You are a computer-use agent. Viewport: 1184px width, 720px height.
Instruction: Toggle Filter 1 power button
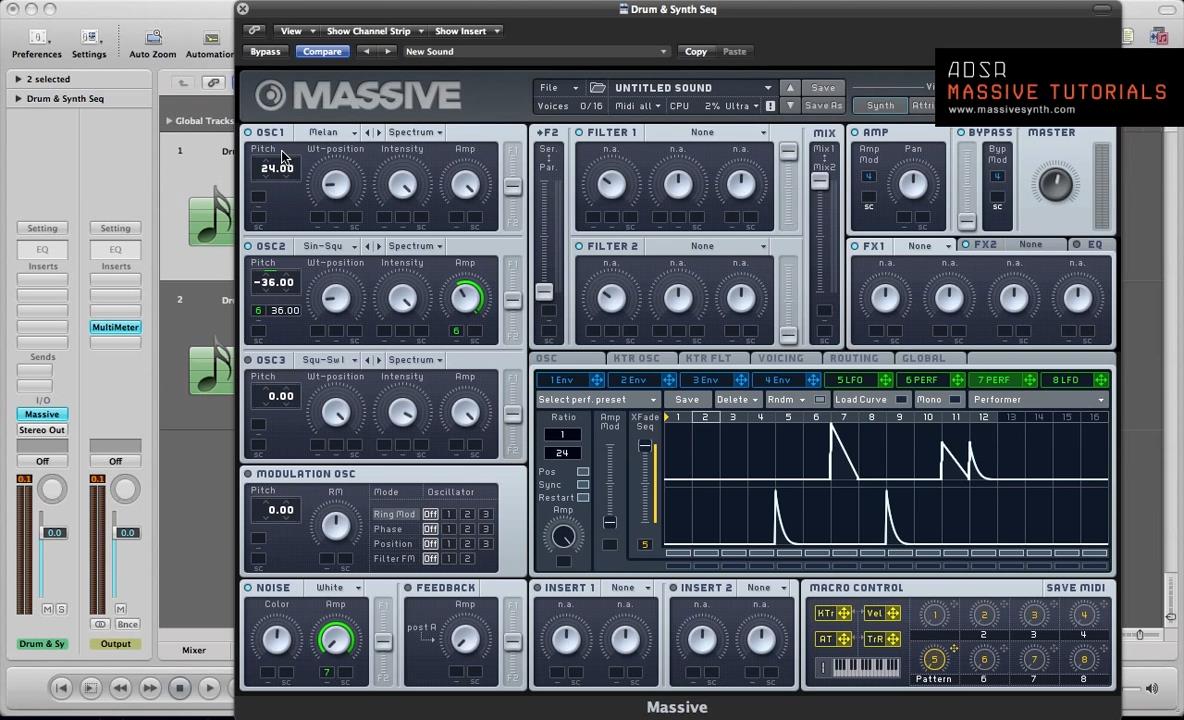click(579, 132)
